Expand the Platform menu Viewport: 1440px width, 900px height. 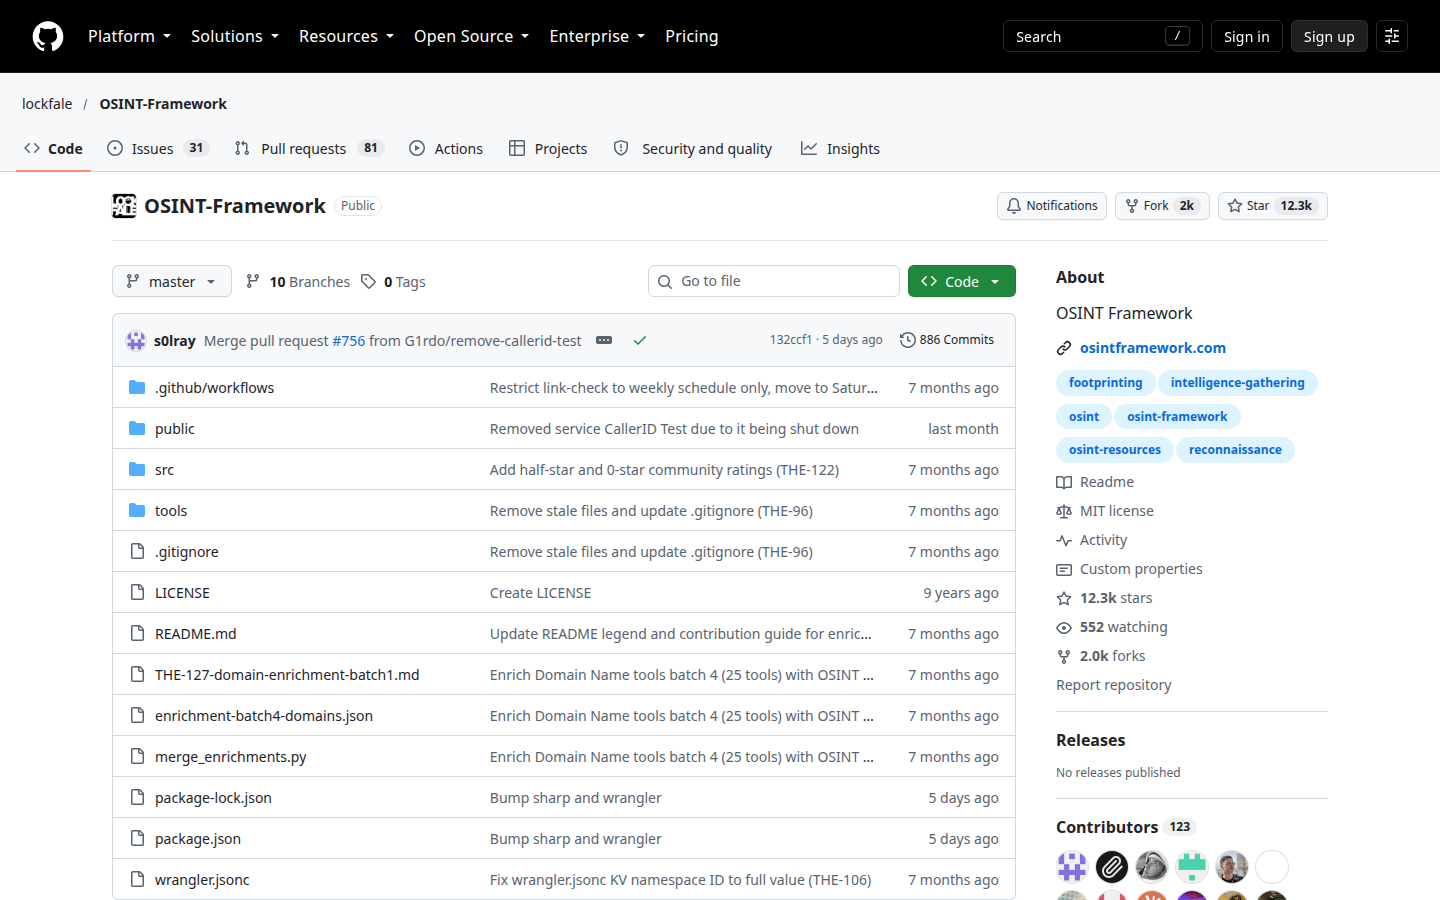coord(130,36)
